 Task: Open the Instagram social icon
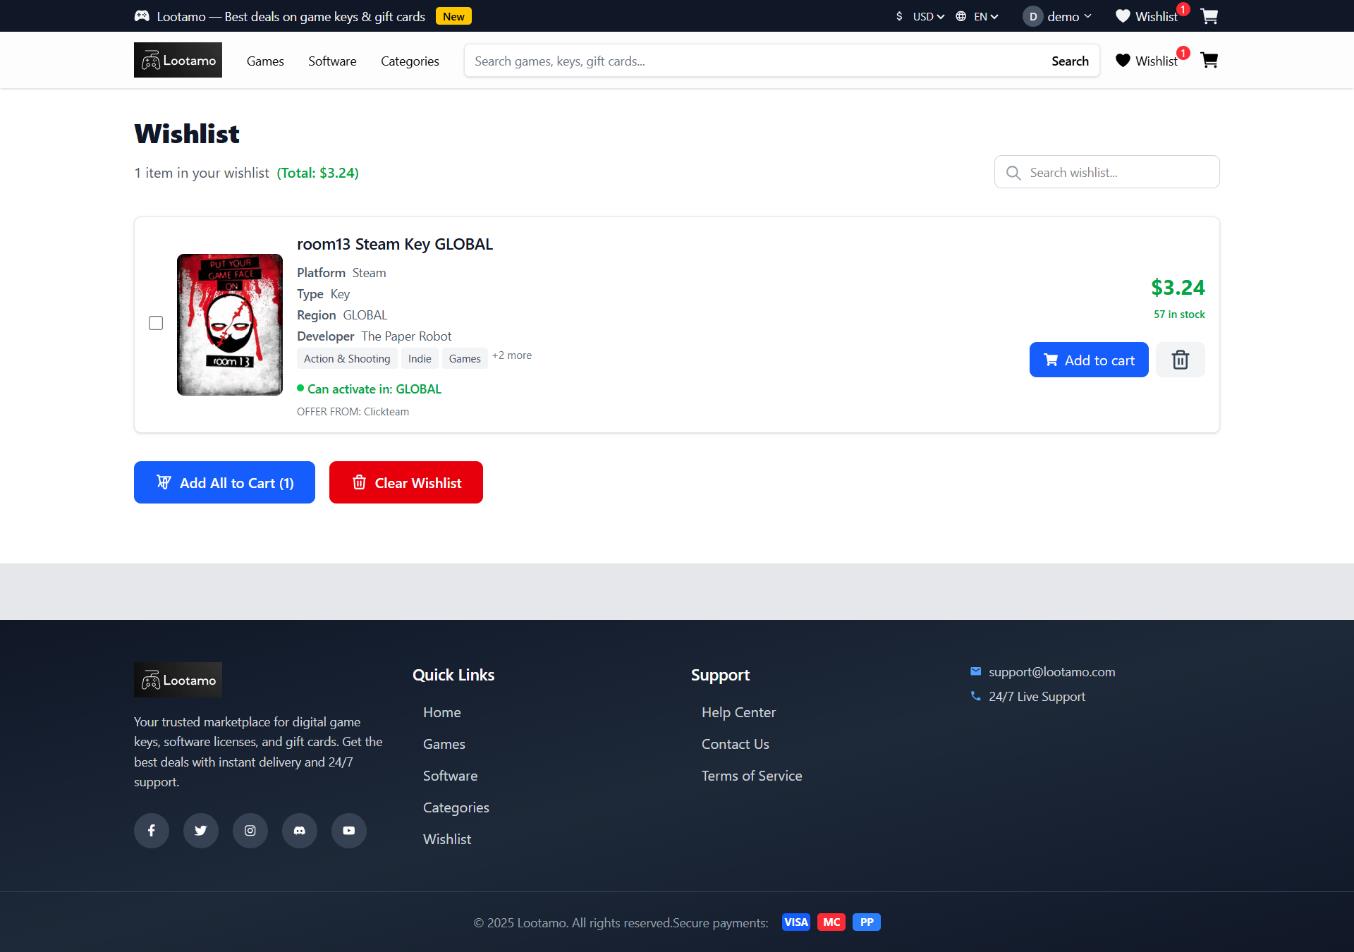click(x=250, y=830)
